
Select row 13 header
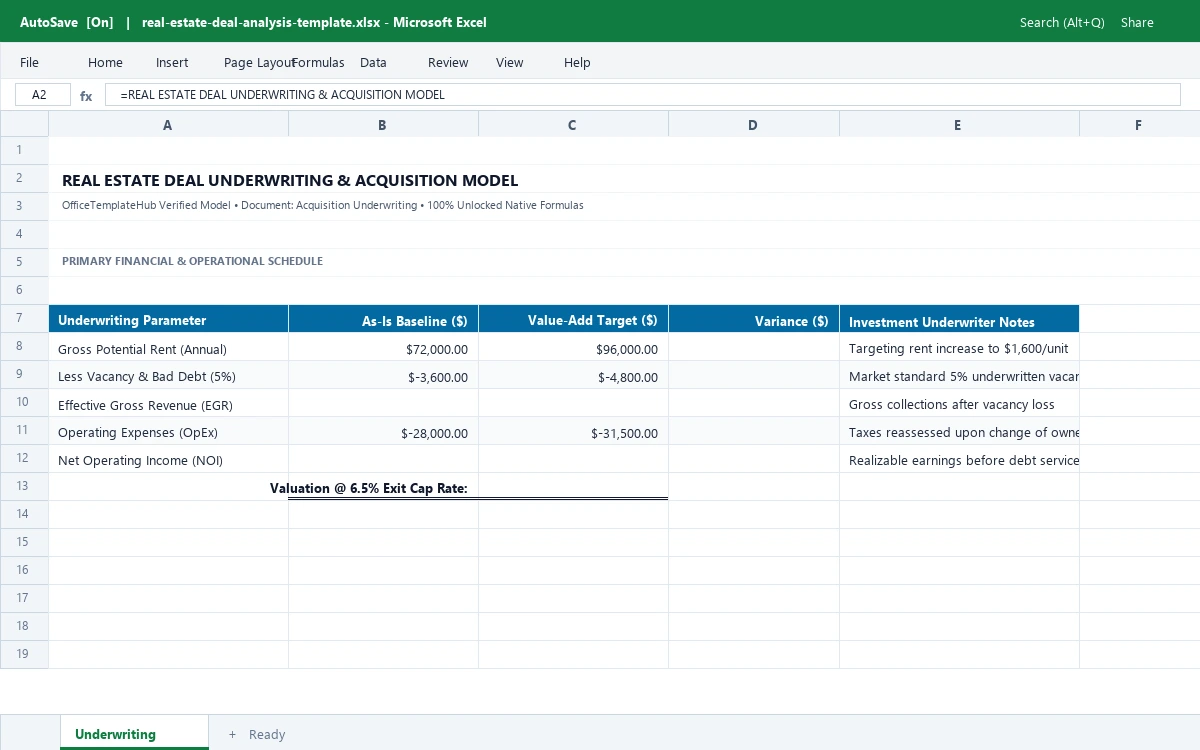pos(24,486)
